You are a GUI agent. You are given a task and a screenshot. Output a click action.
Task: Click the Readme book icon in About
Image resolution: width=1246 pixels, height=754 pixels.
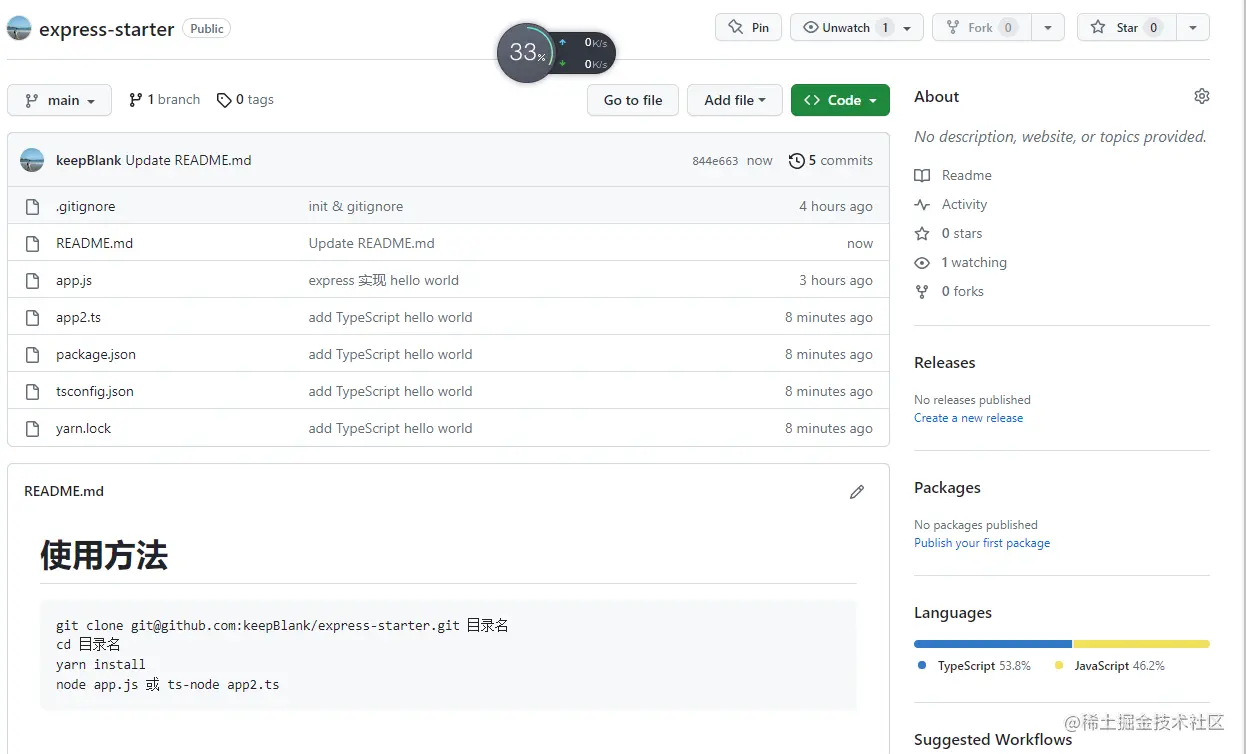[x=922, y=175]
